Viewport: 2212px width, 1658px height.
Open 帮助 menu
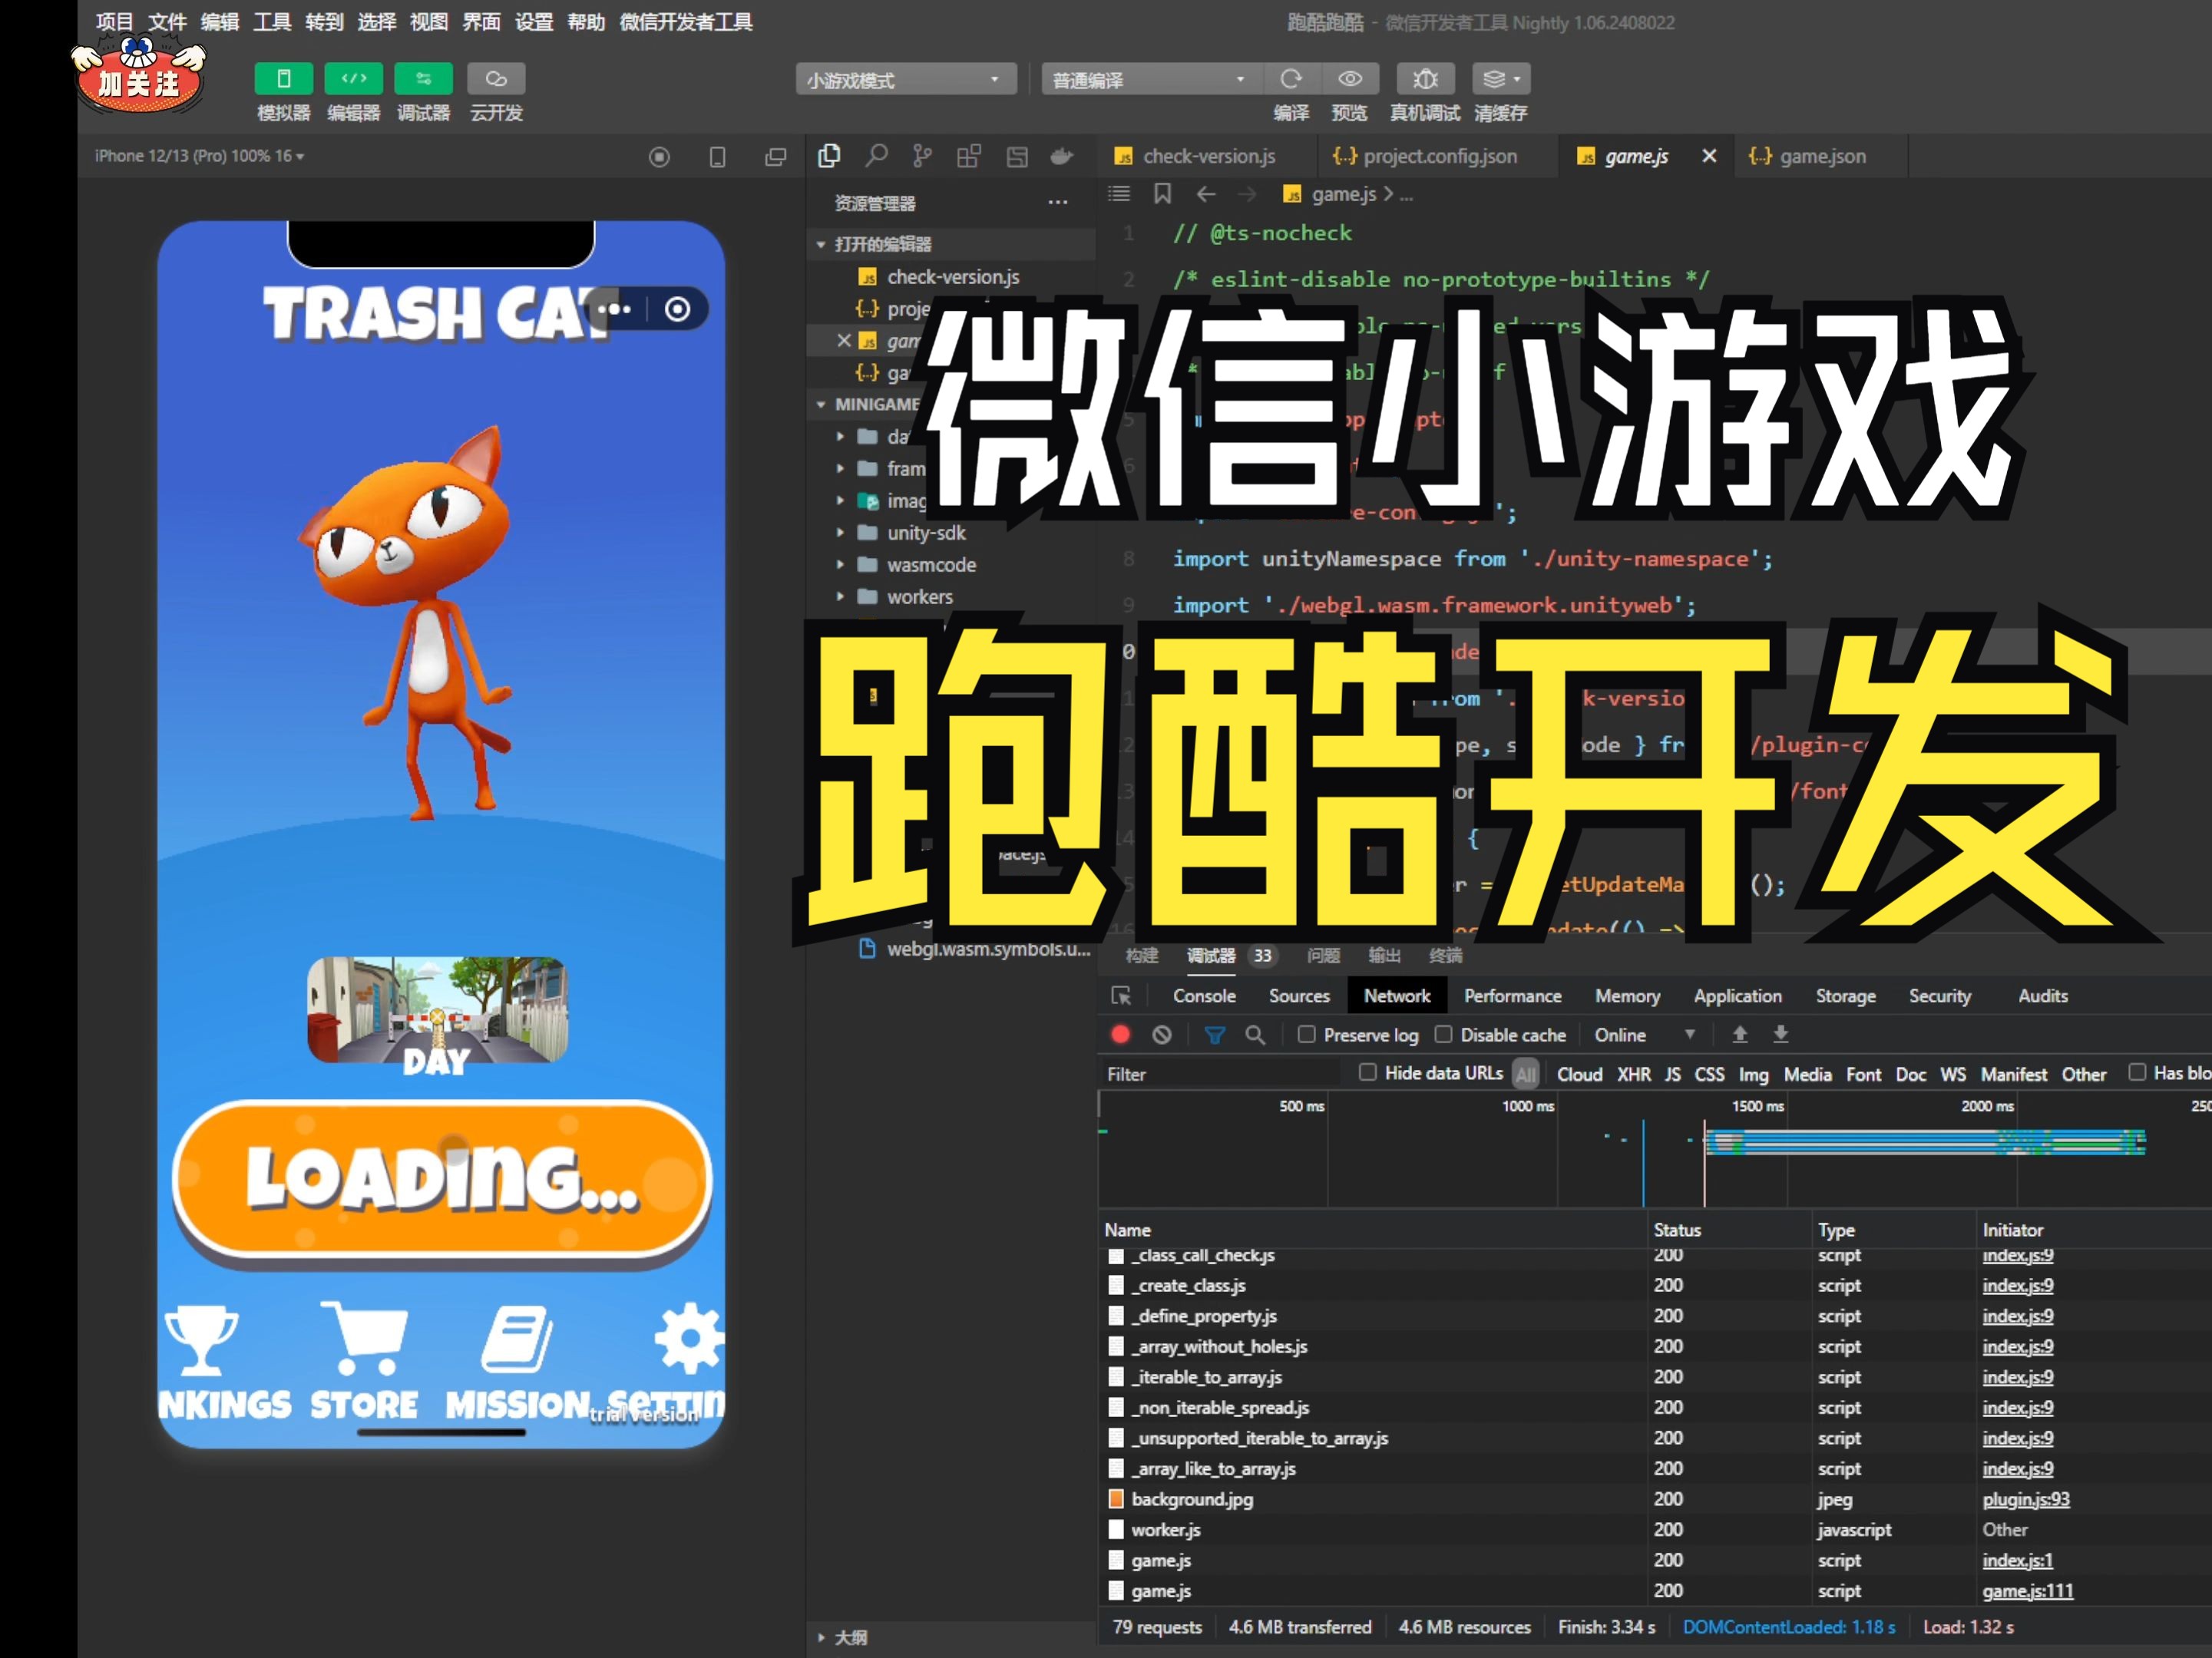coord(586,22)
